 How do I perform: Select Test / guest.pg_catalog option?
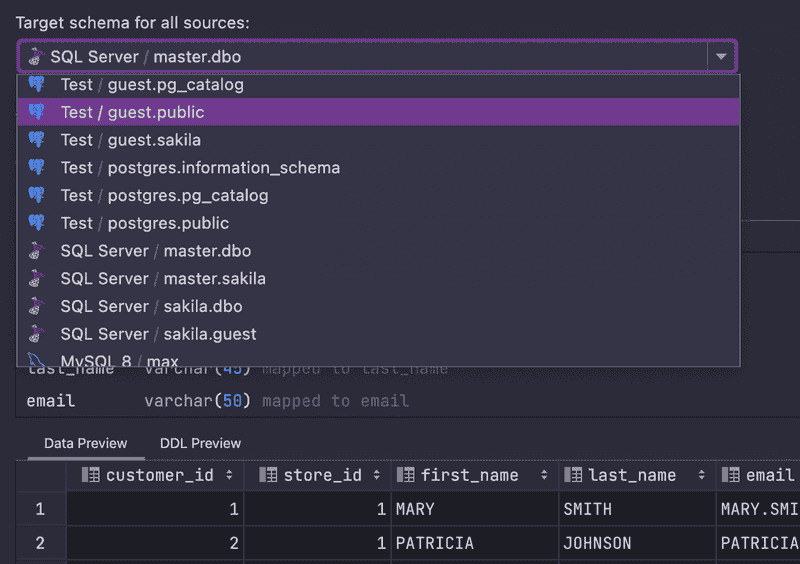click(379, 85)
